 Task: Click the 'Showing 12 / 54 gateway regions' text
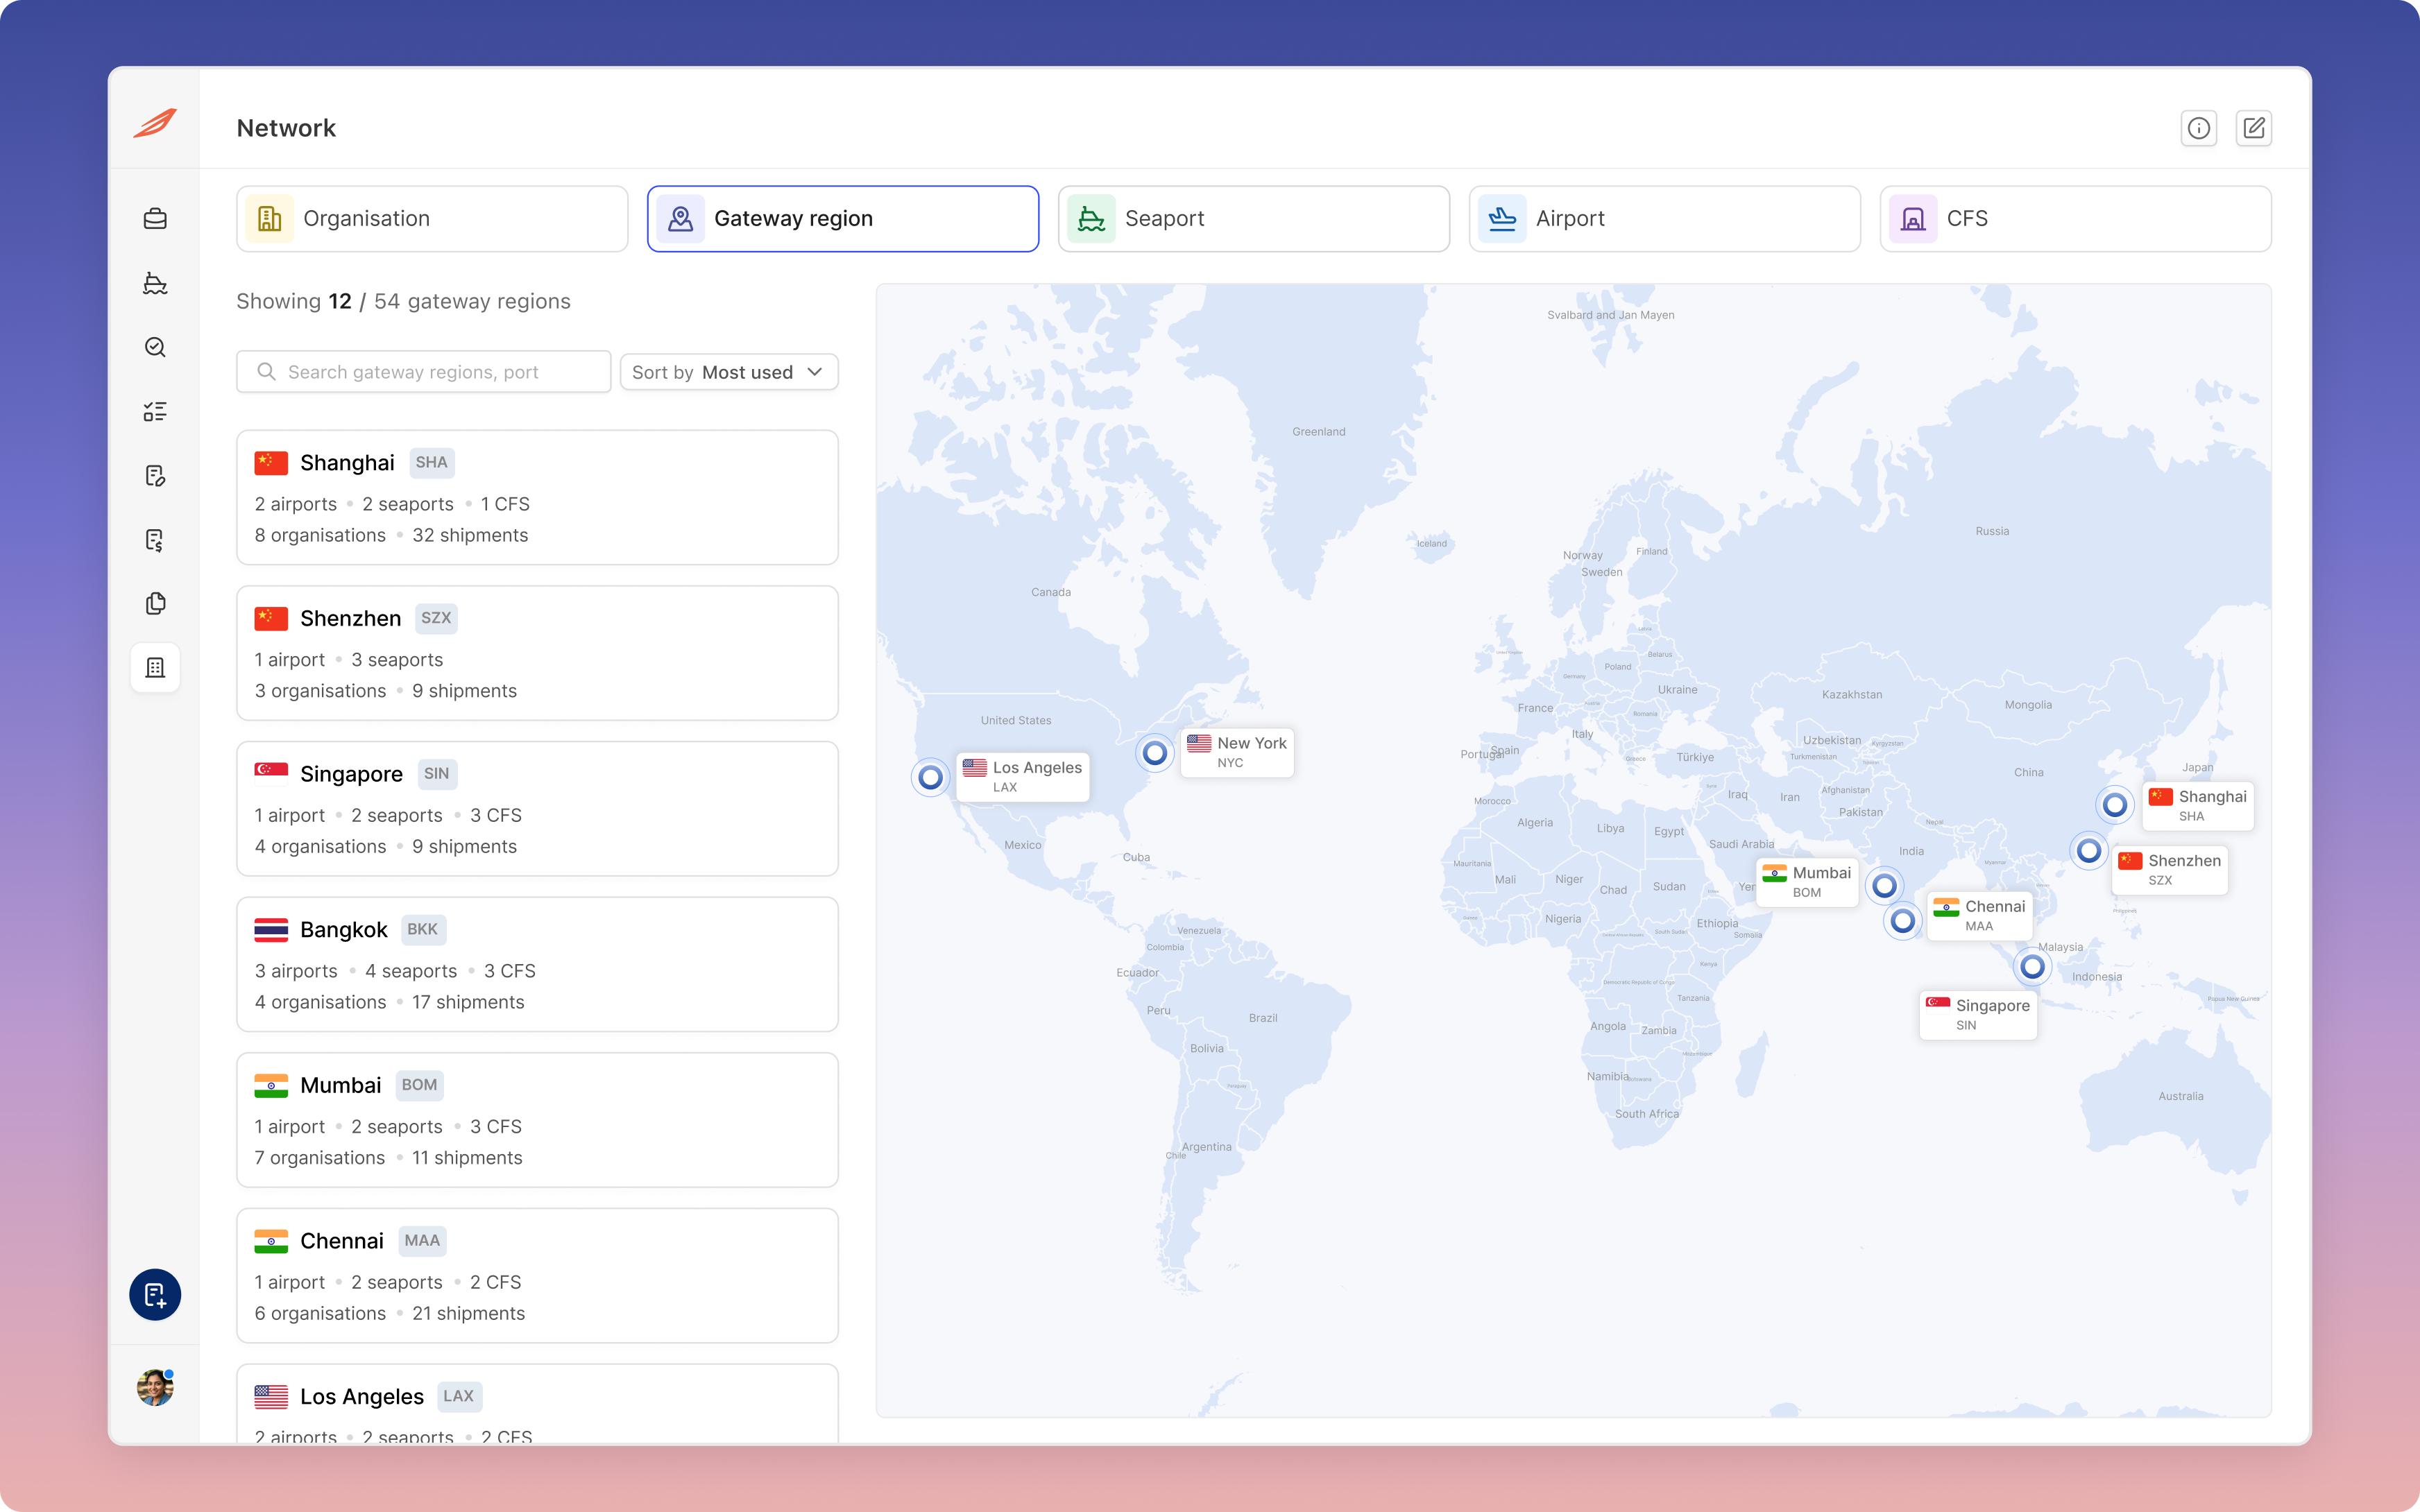[403, 301]
